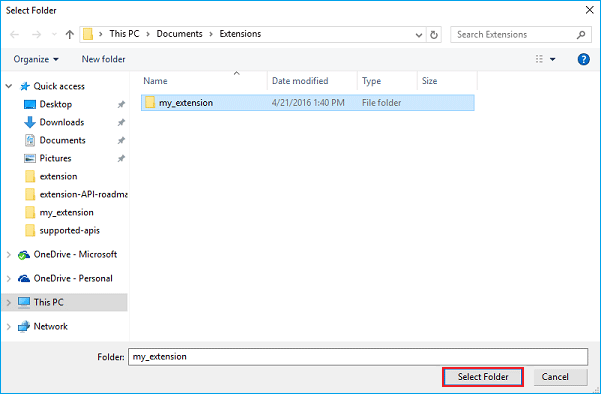
Task: Open the address bar history dropdown
Action: (x=419, y=35)
